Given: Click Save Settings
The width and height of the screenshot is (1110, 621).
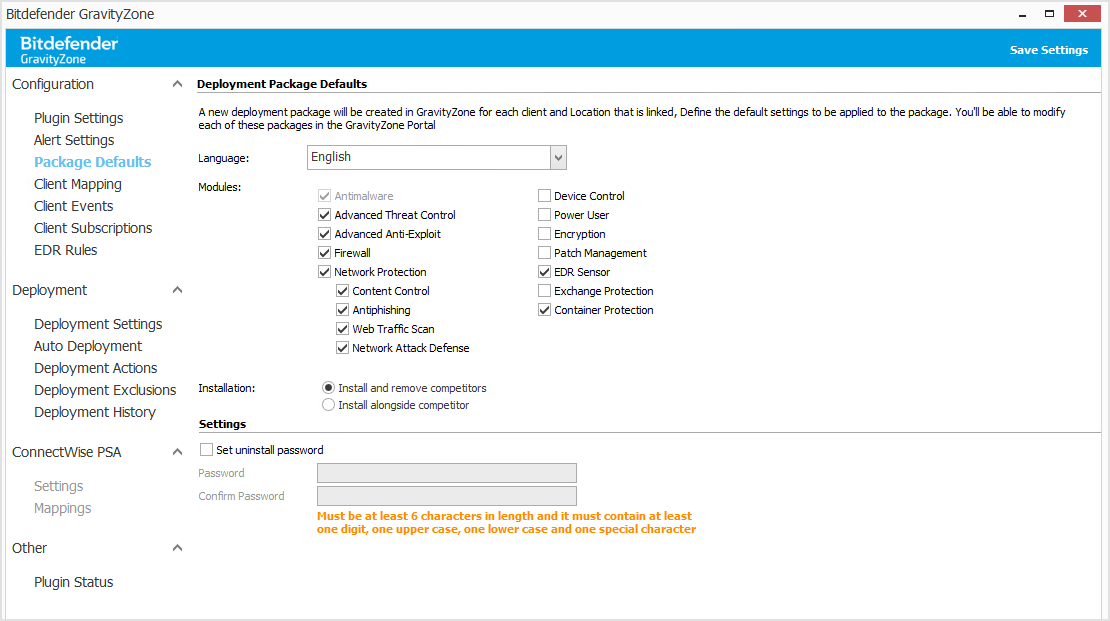Looking at the screenshot, I should (x=1049, y=48).
